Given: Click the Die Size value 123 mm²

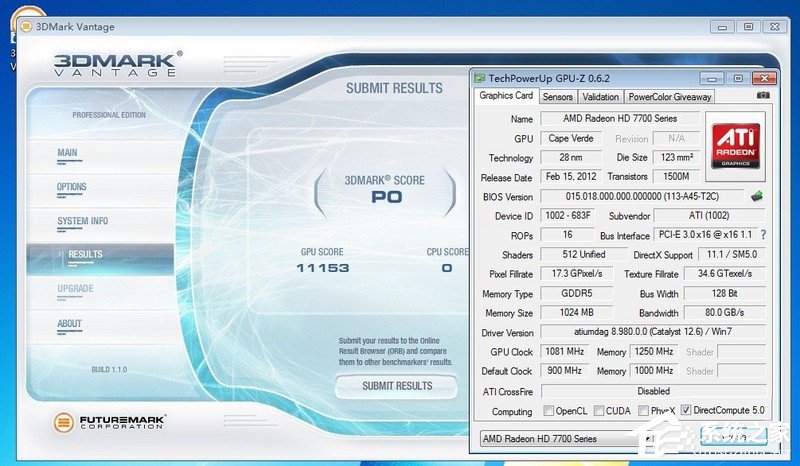Looking at the screenshot, I should click(x=676, y=157).
